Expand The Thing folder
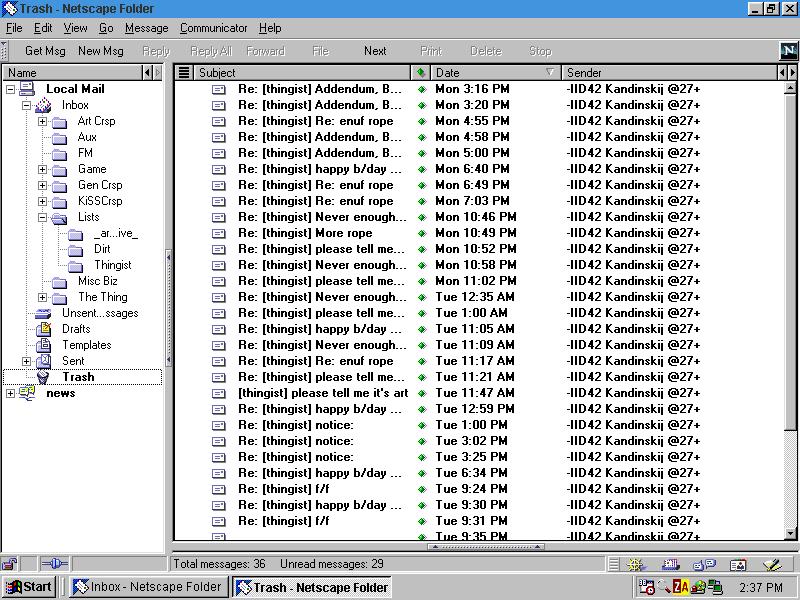 [42, 297]
